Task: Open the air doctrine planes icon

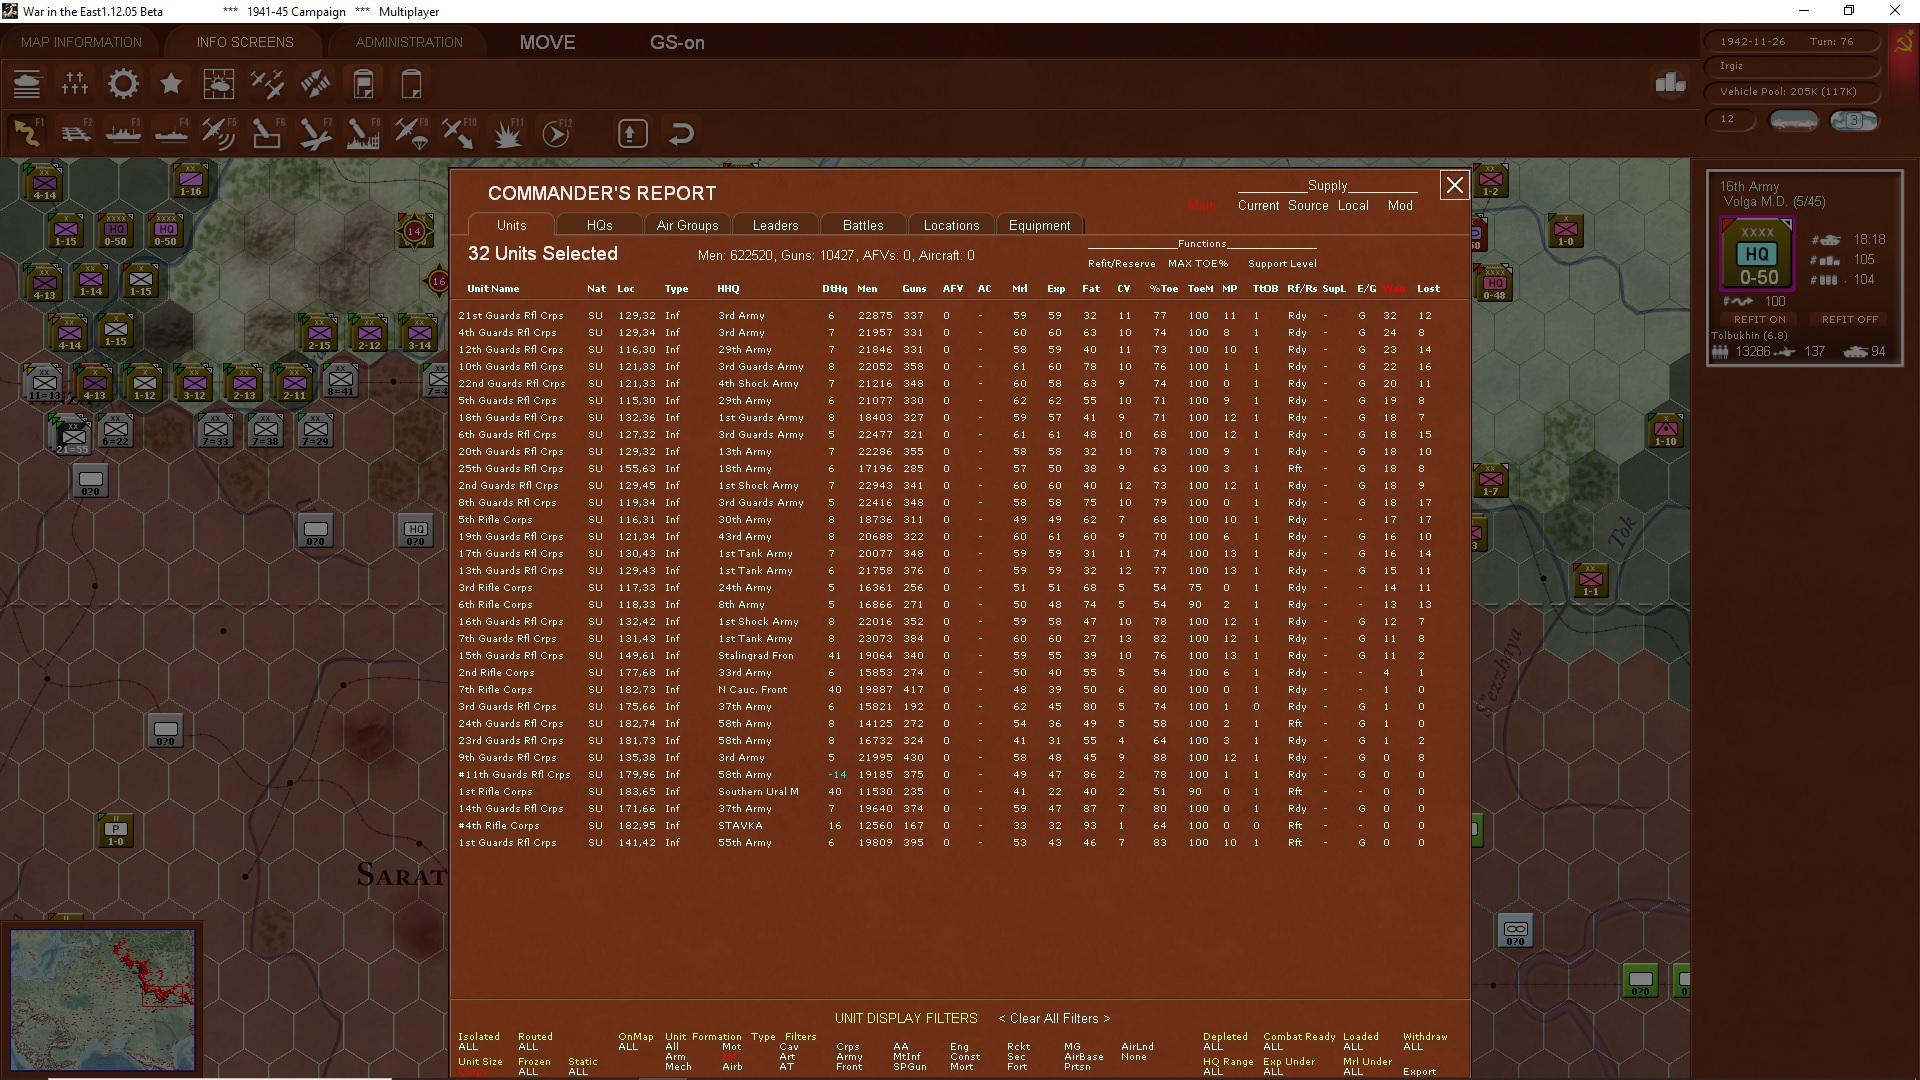Action: [267, 84]
